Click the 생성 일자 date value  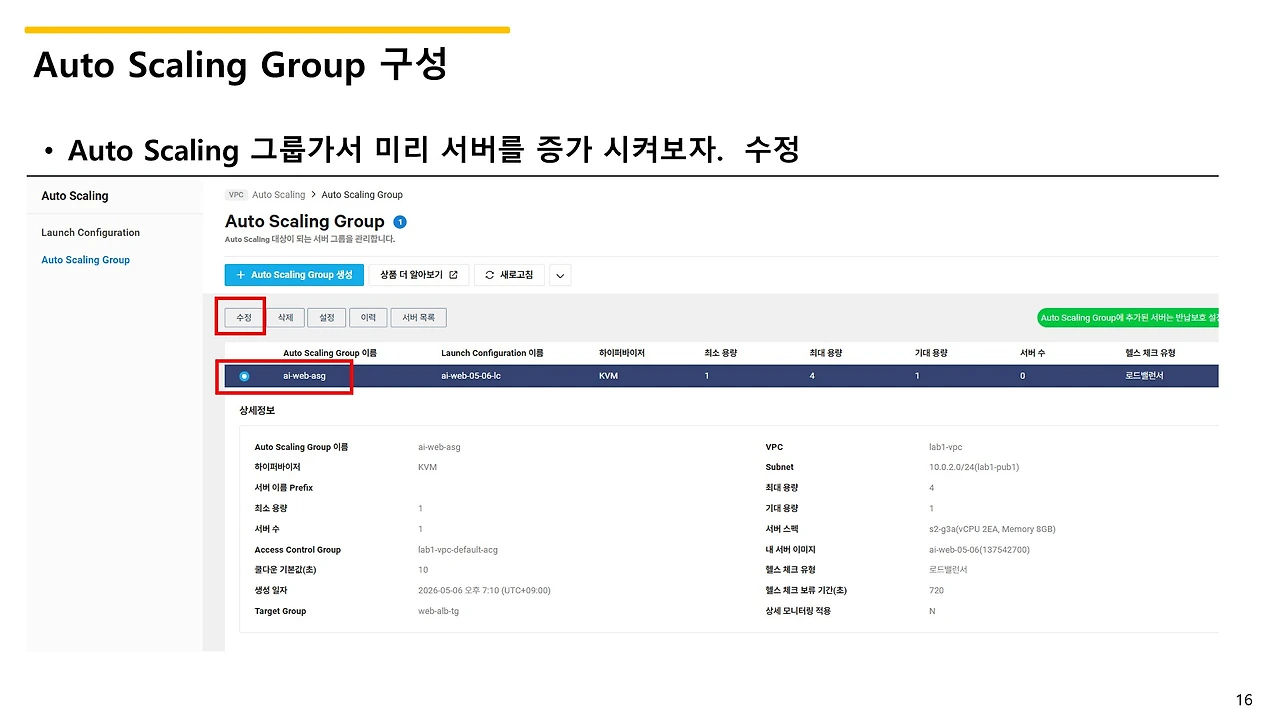484,591
